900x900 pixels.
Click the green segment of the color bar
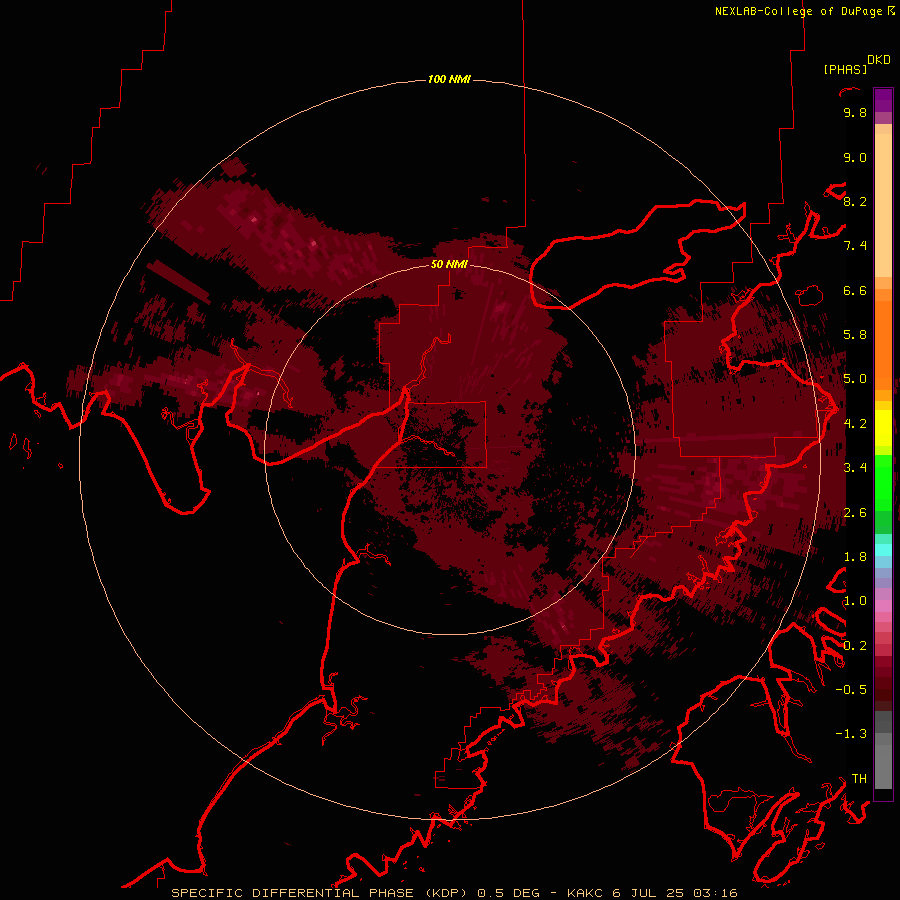(883, 483)
